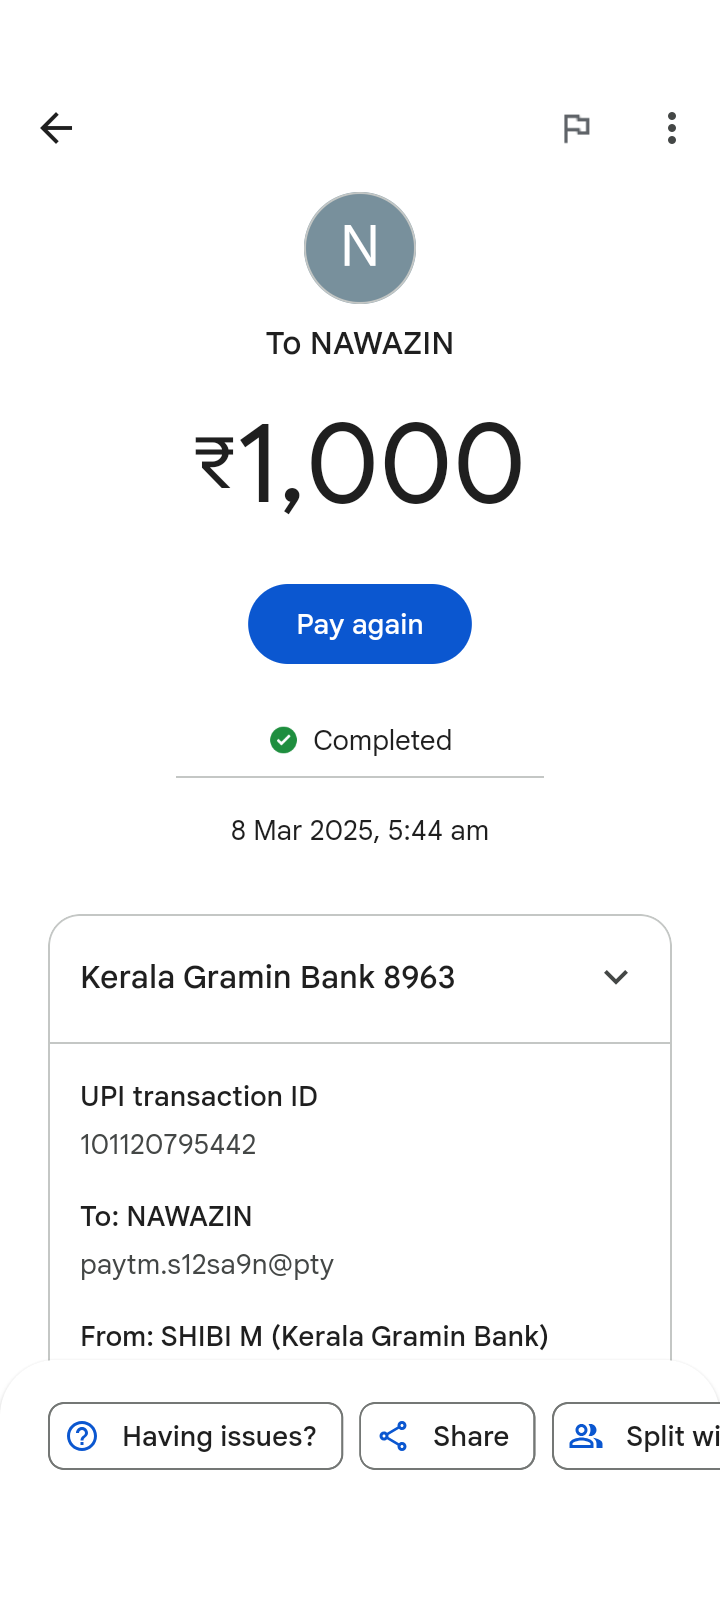Tap the 8 Mar 2025 timestamp
Viewport: 720px width, 1600px height.
click(x=360, y=831)
